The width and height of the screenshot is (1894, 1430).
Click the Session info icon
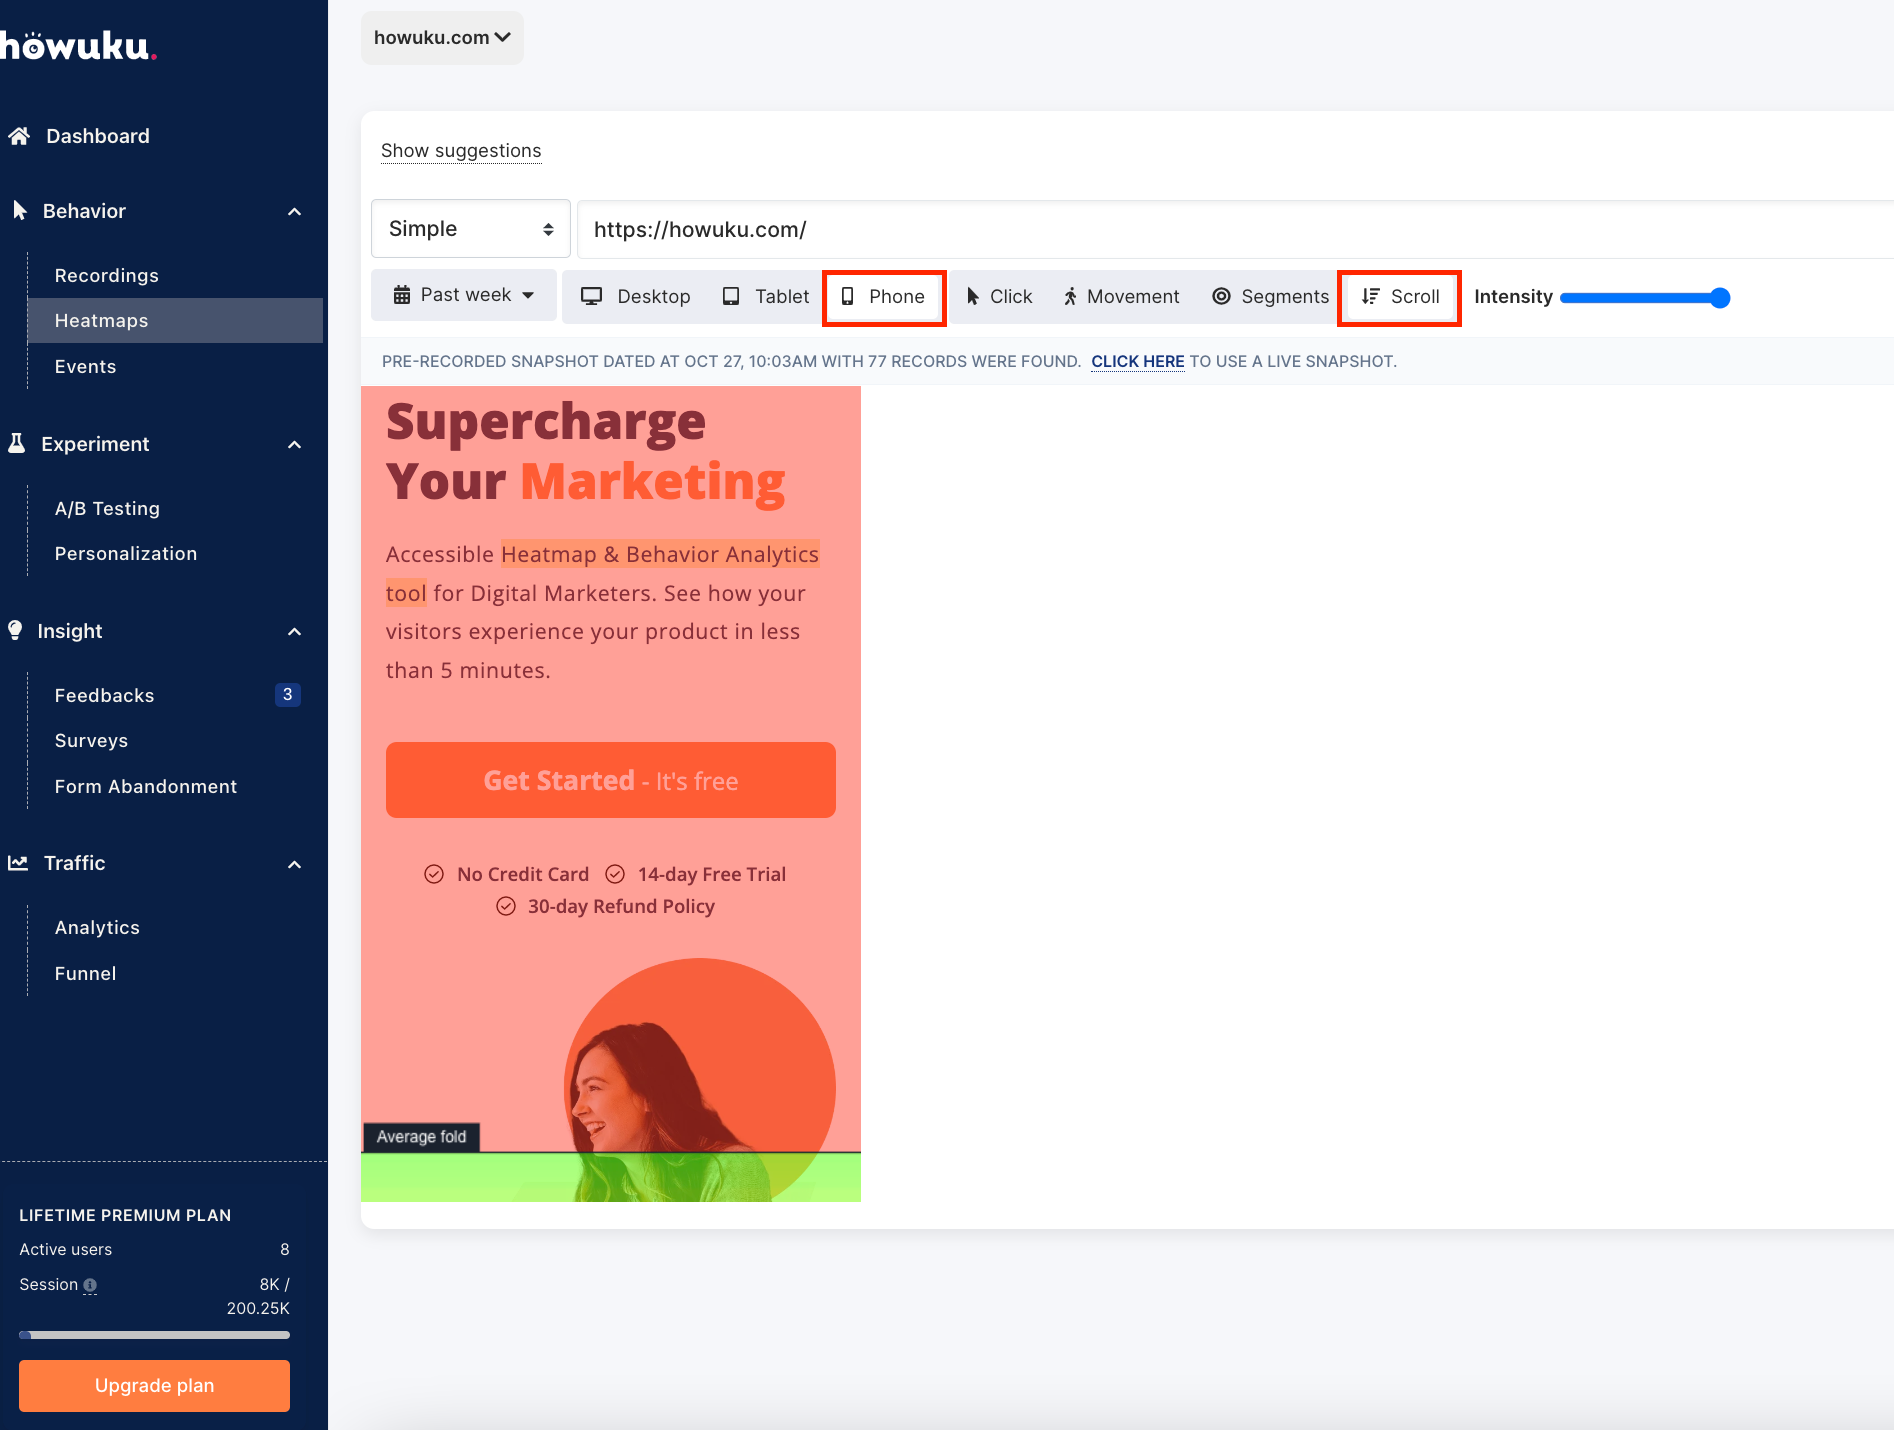[x=90, y=1285]
